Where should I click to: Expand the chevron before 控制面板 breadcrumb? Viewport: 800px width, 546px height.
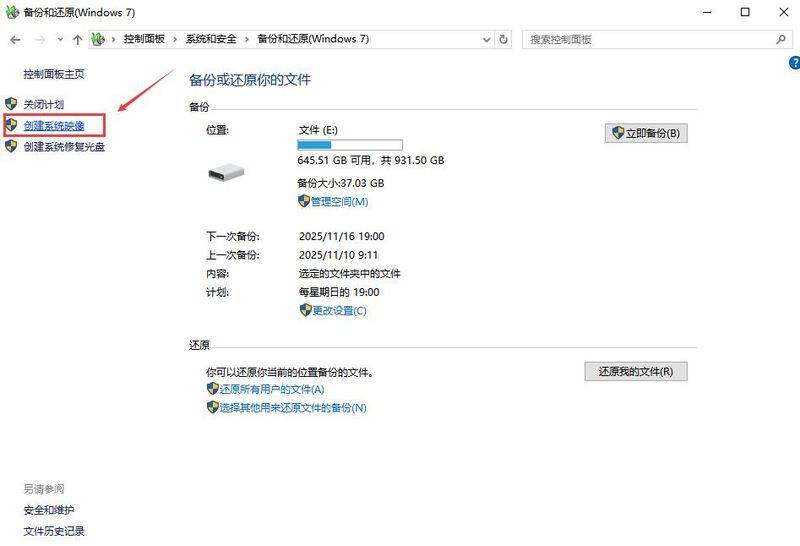113,39
